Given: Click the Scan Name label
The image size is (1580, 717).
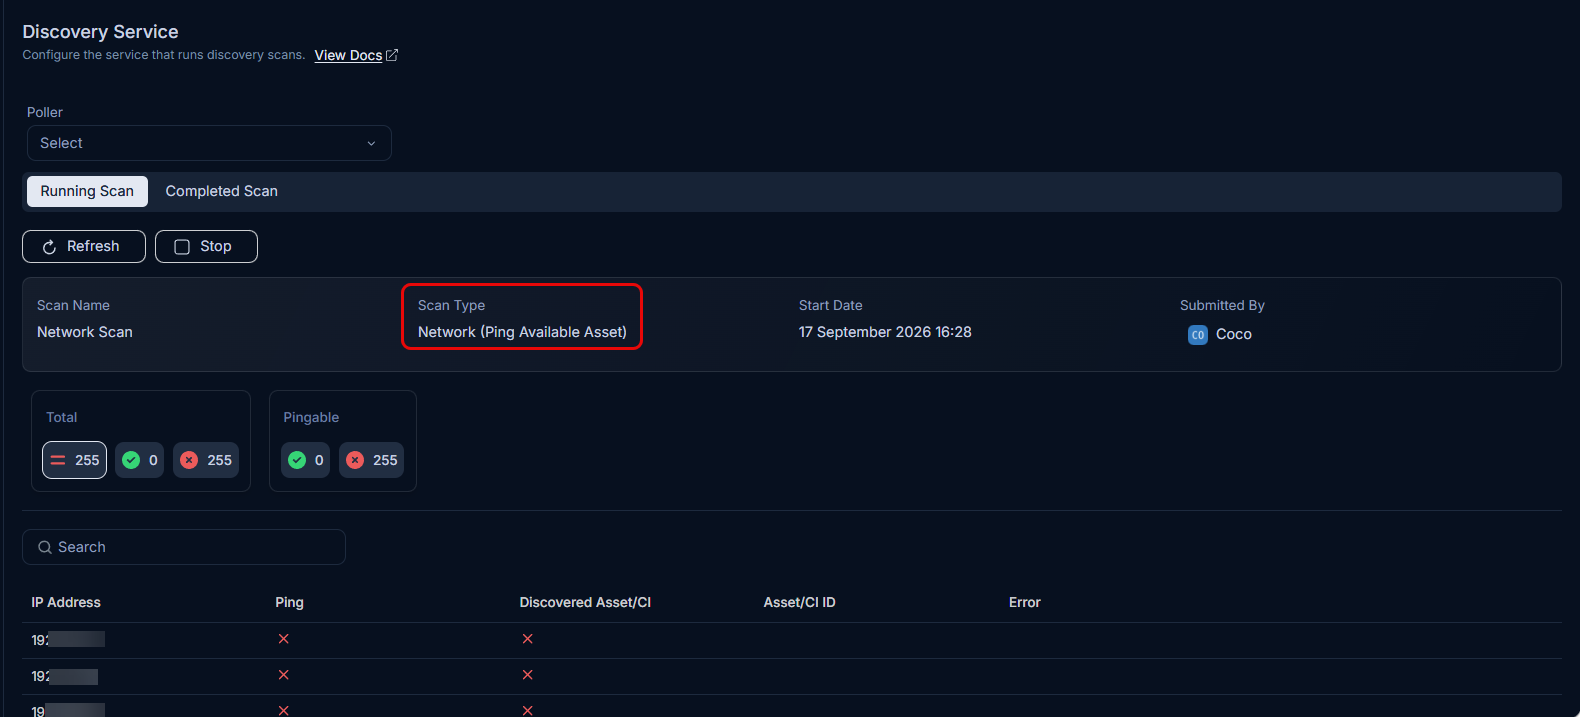Looking at the screenshot, I should coord(73,305).
